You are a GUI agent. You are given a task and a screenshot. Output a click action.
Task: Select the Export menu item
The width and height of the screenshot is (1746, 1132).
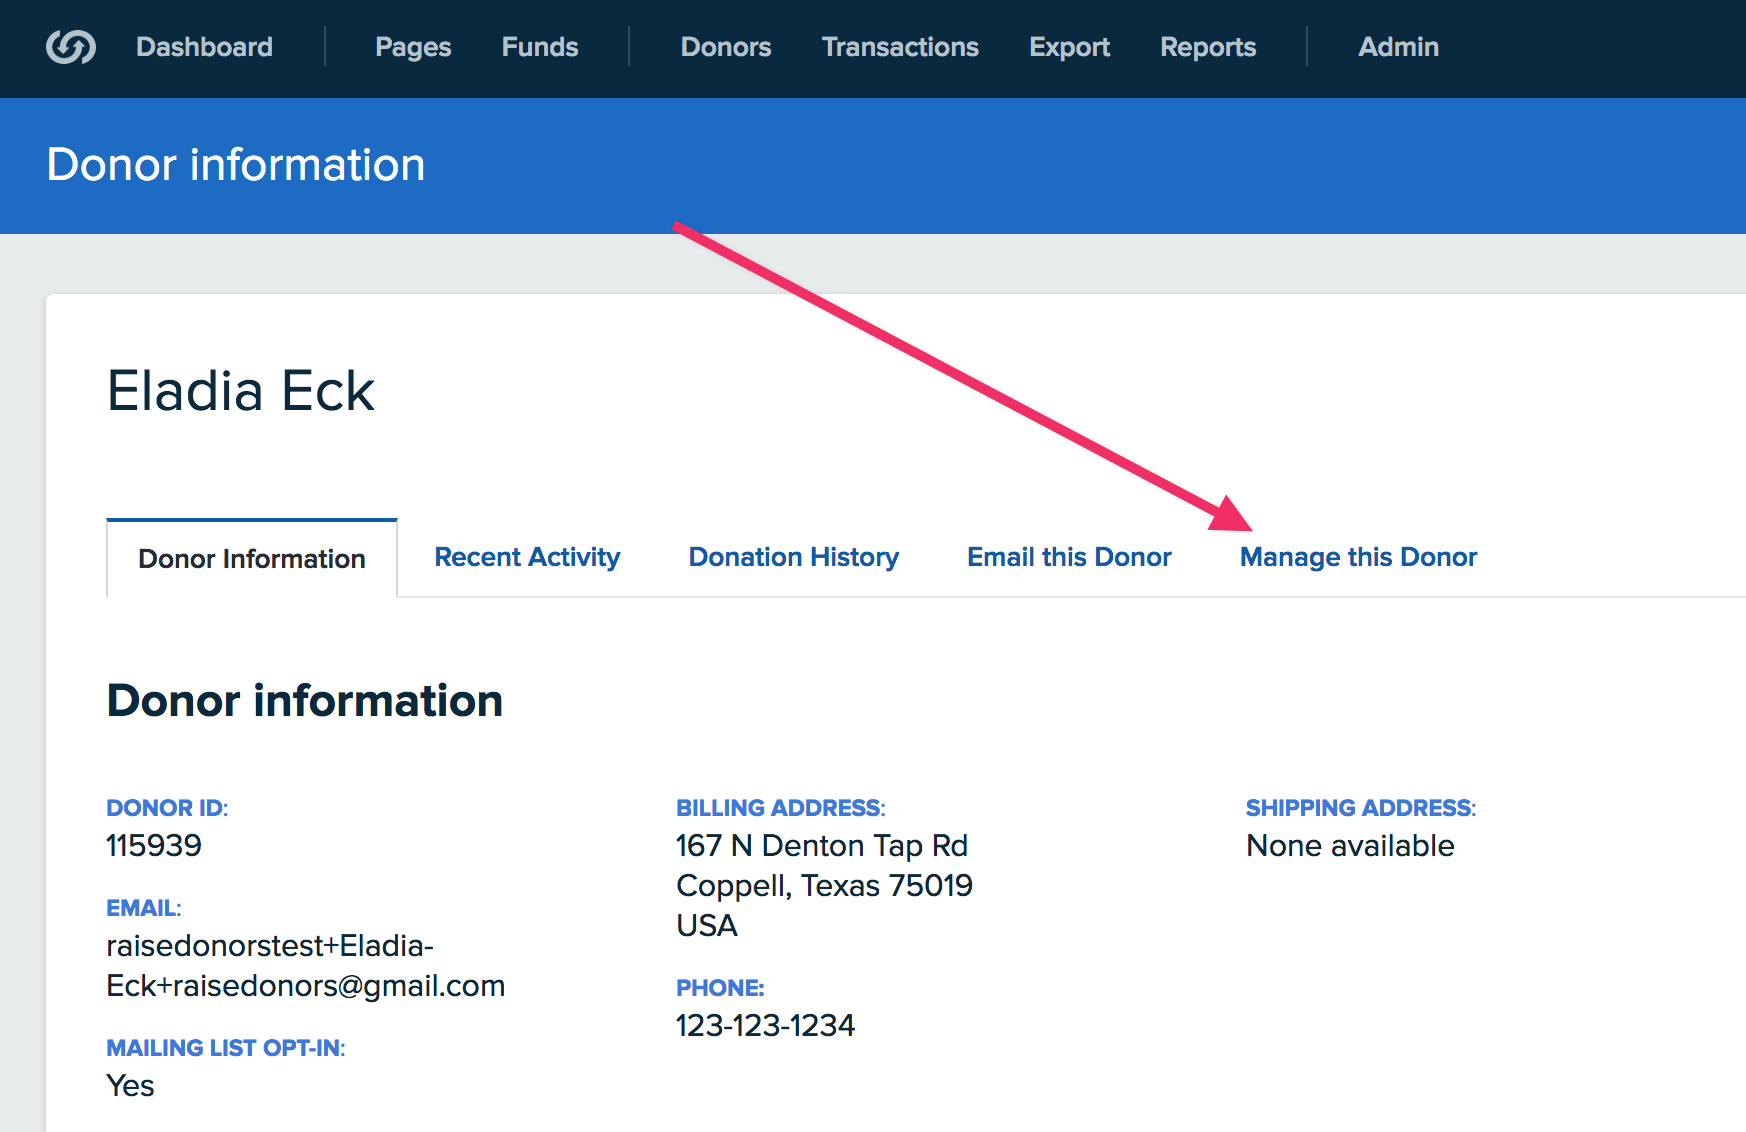[1069, 47]
